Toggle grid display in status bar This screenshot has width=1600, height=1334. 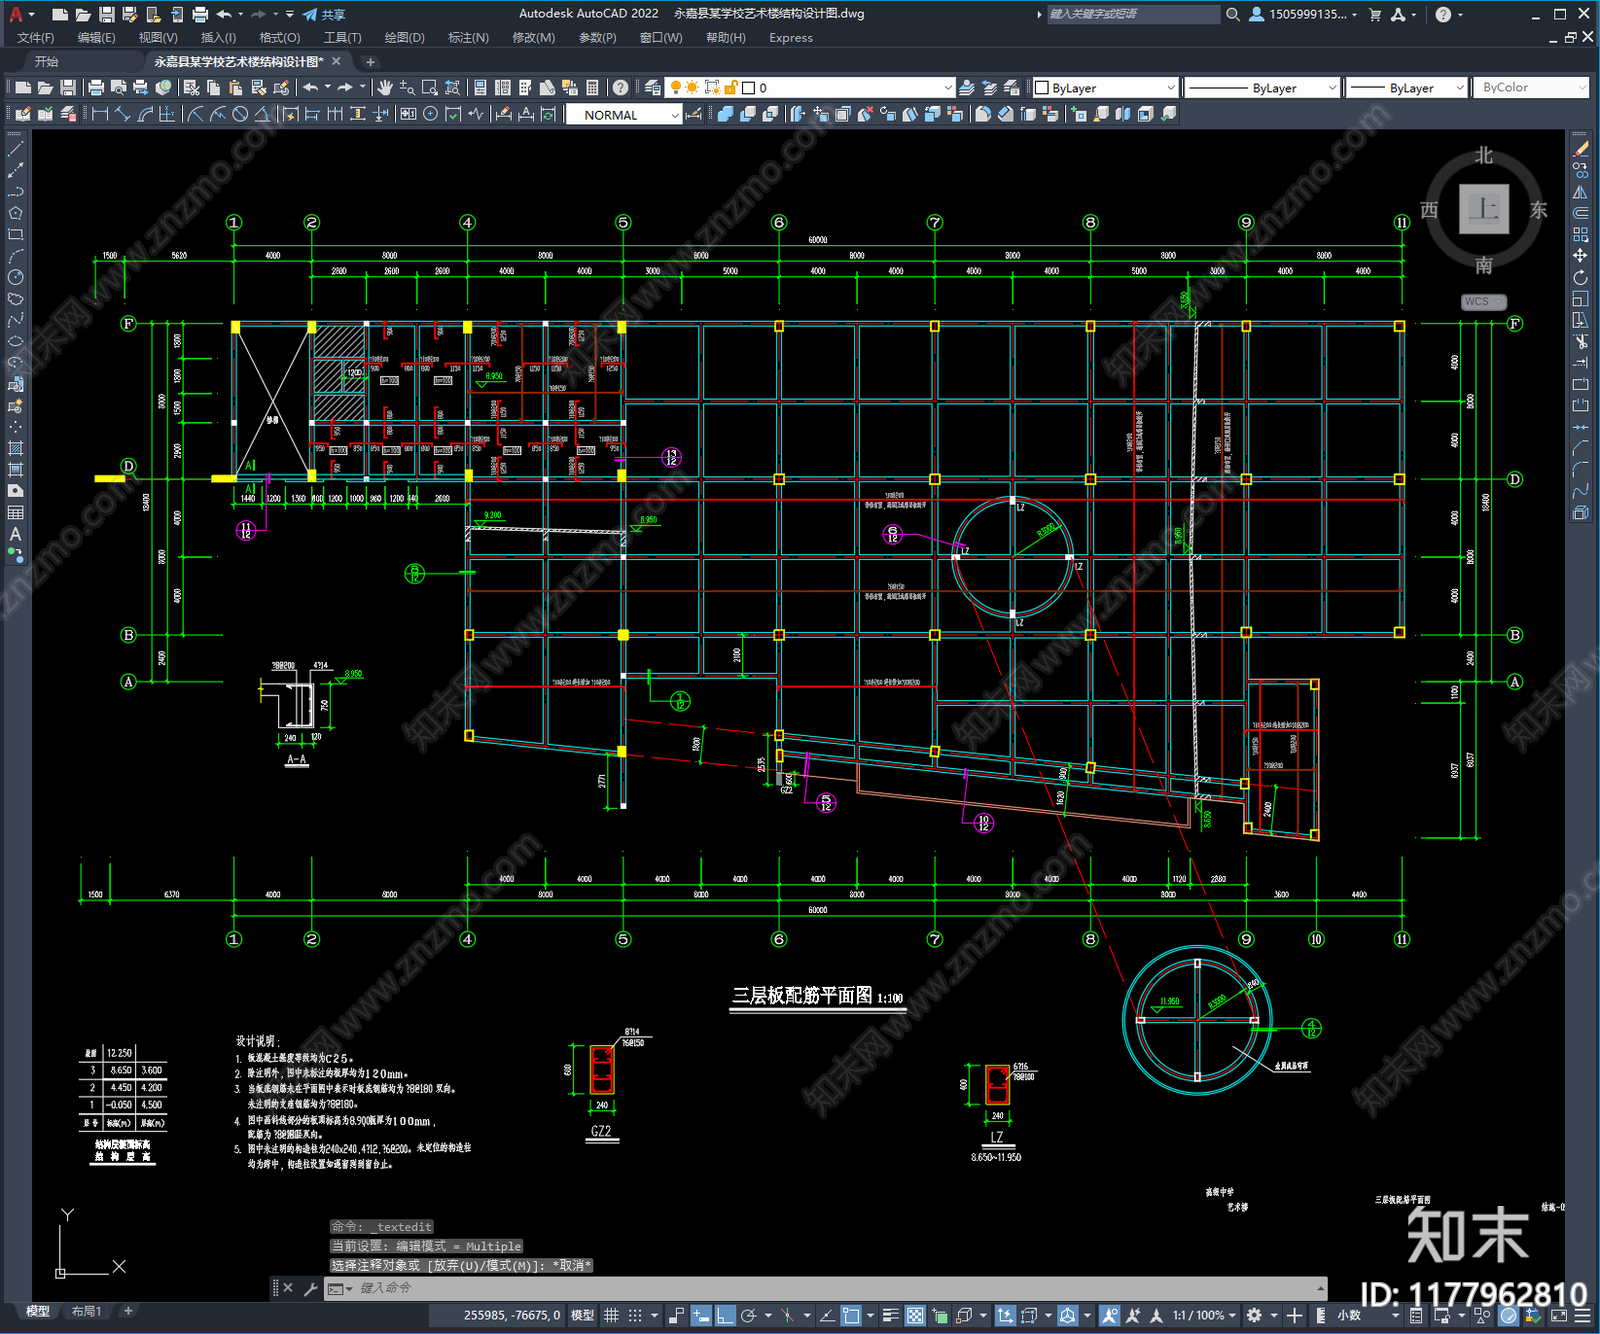pyautogui.click(x=611, y=1315)
